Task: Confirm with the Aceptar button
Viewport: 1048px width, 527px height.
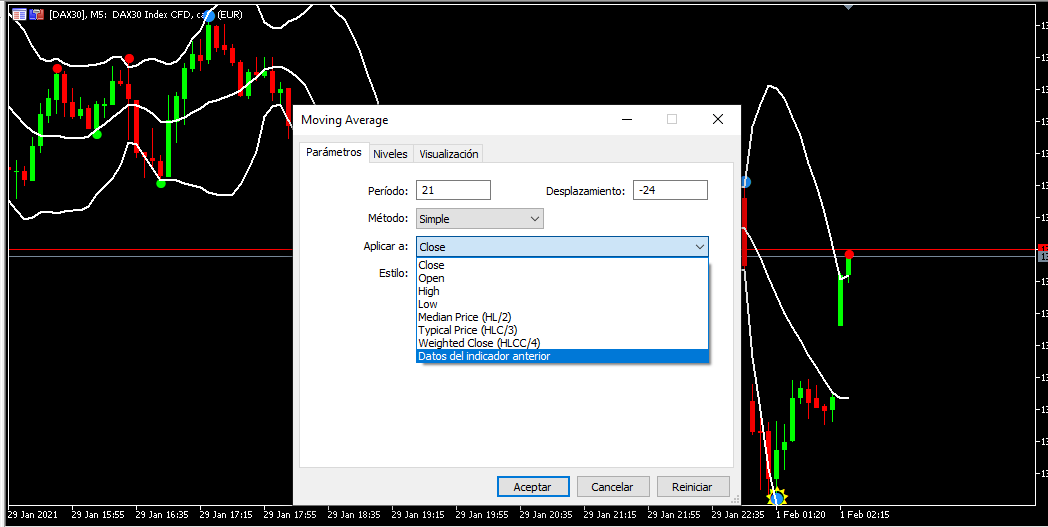Action: (x=533, y=487)
